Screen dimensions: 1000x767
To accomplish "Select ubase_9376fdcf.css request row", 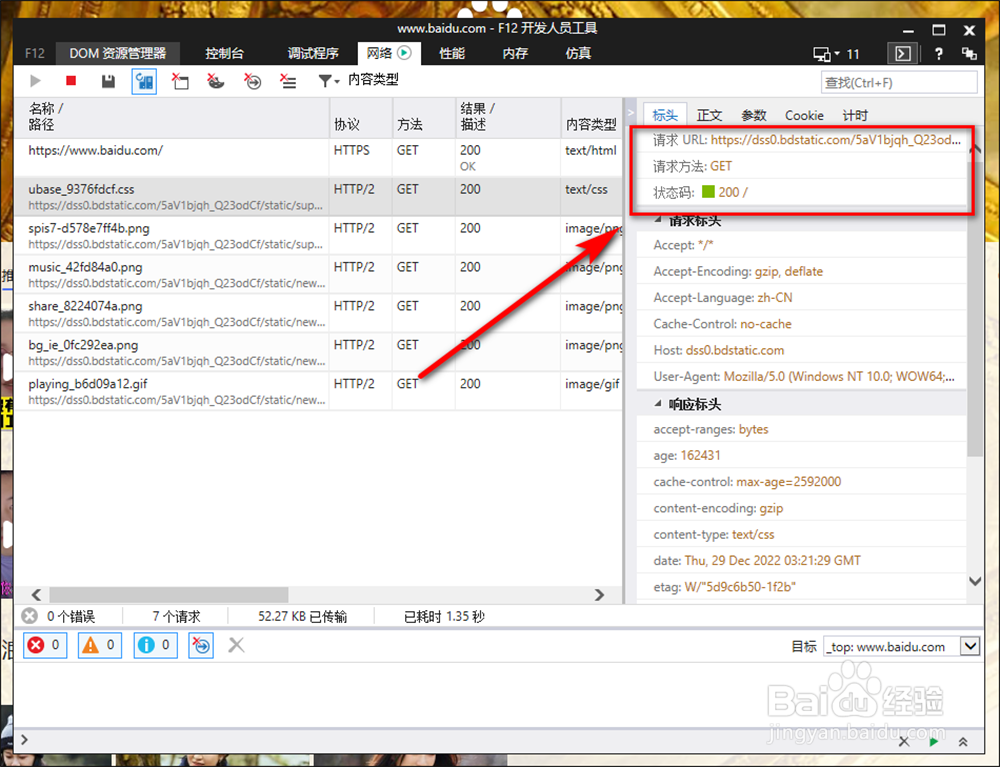I will [x=318, y=196].
